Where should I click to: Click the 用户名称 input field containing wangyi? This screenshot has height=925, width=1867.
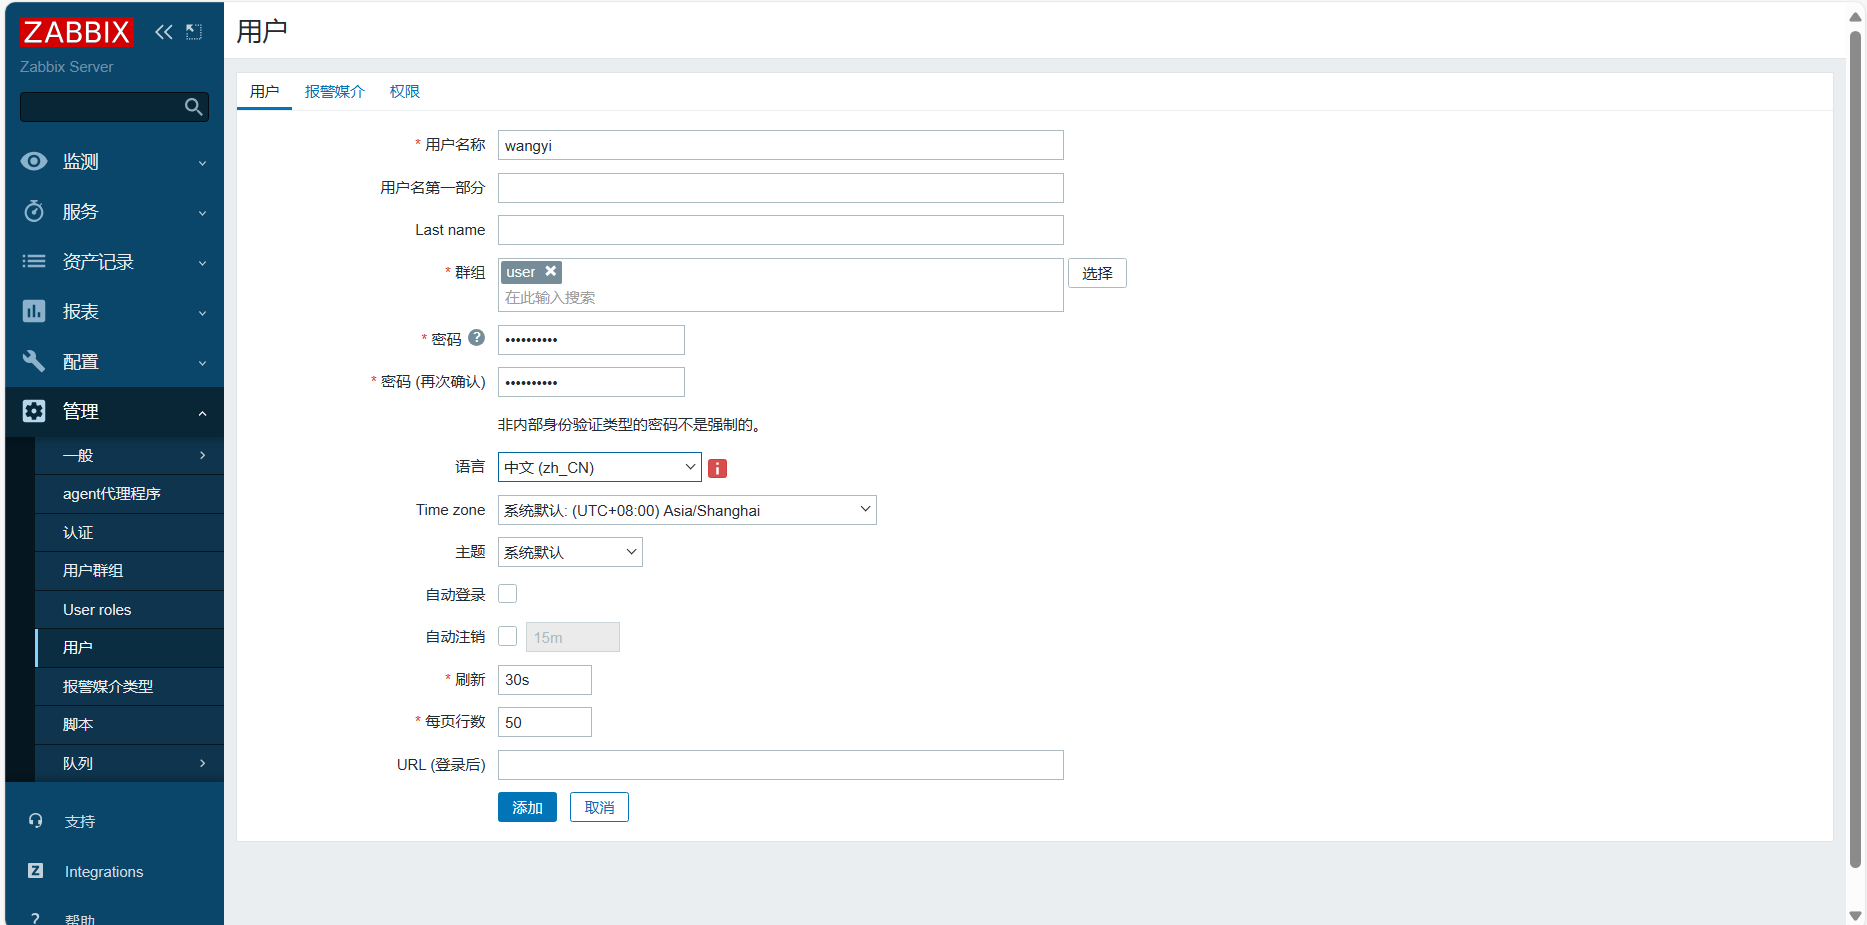(x=781, y=145)
